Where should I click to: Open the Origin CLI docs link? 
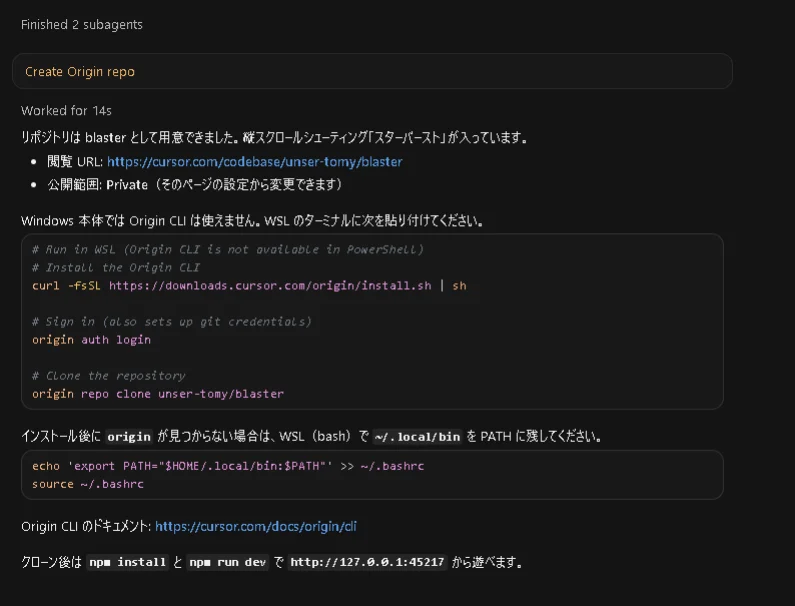pyautogui.click(x=256, y=526)
